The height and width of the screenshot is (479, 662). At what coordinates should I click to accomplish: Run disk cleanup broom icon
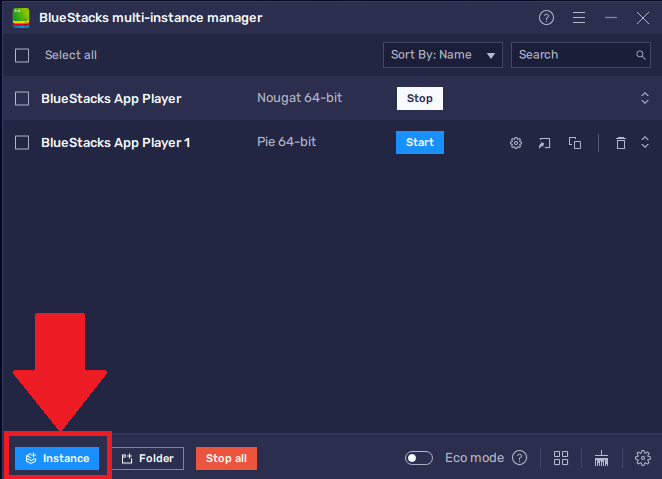(x=601, y=458)
